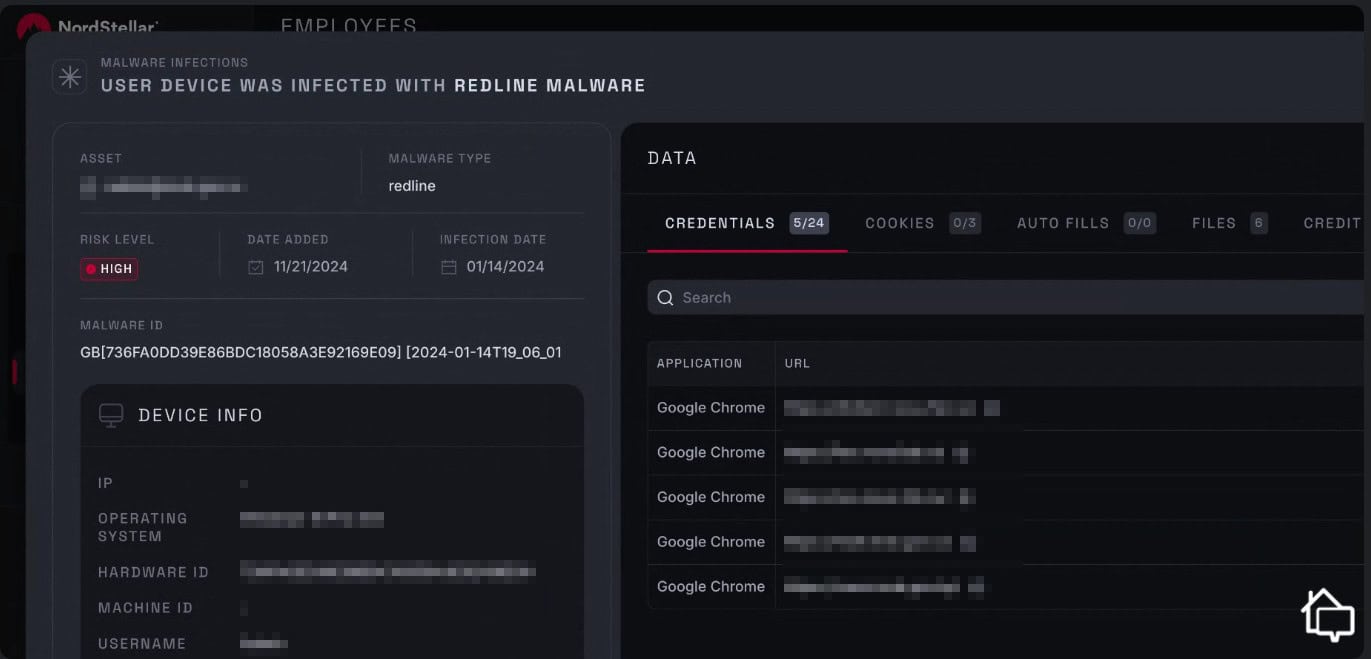Viewport: 1371px width, 659px height.
Task: Click the malware infections asterisk icon
Action: [70, 77]
